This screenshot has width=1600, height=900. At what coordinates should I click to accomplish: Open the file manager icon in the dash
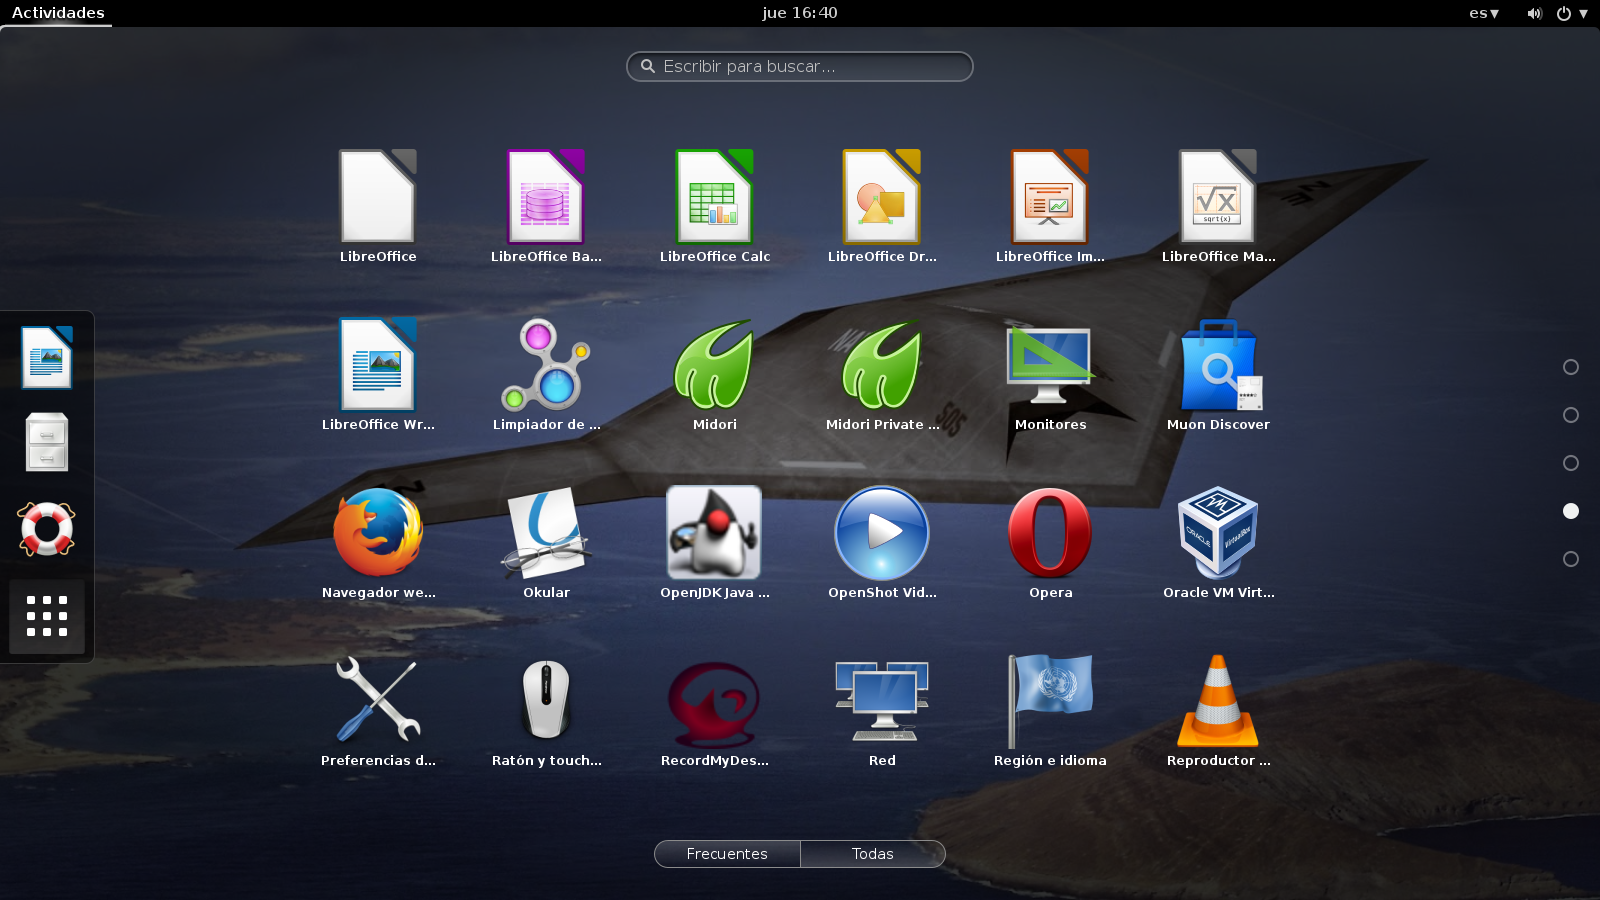46,442
